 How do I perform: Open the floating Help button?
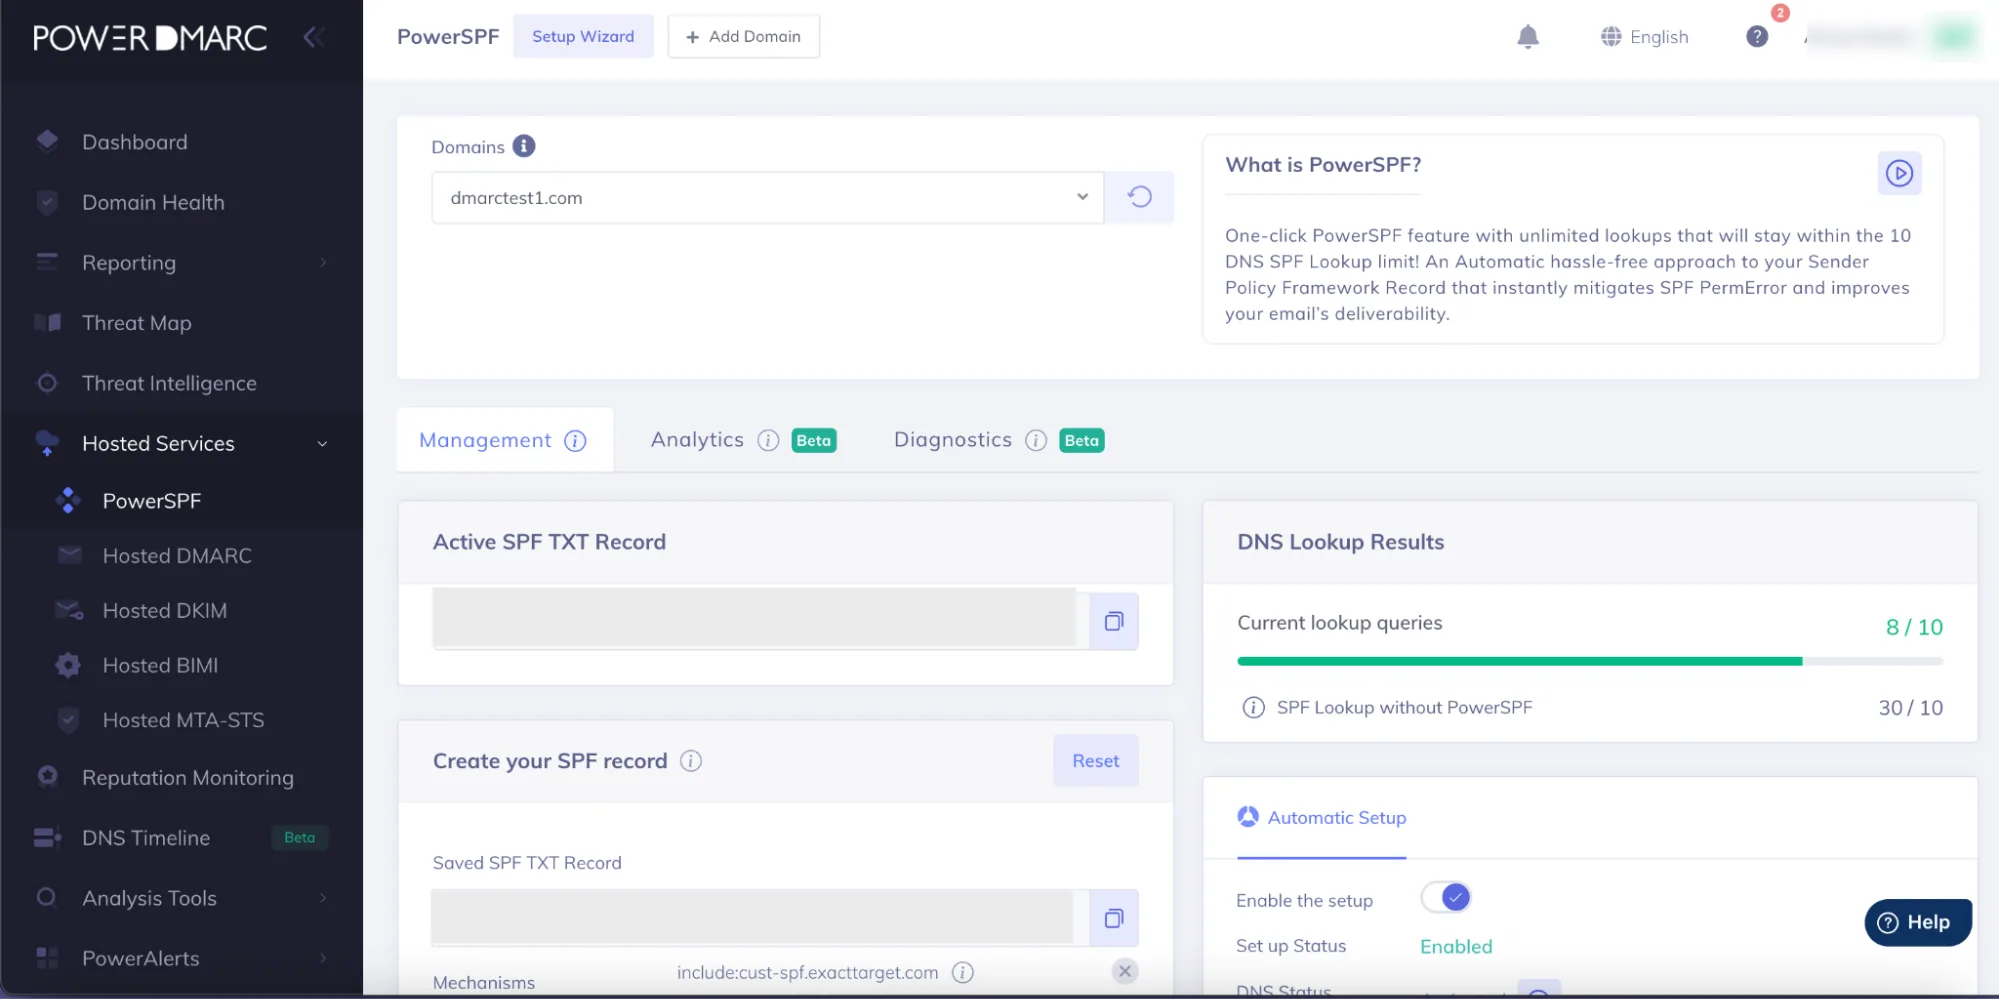[1917, 922]
